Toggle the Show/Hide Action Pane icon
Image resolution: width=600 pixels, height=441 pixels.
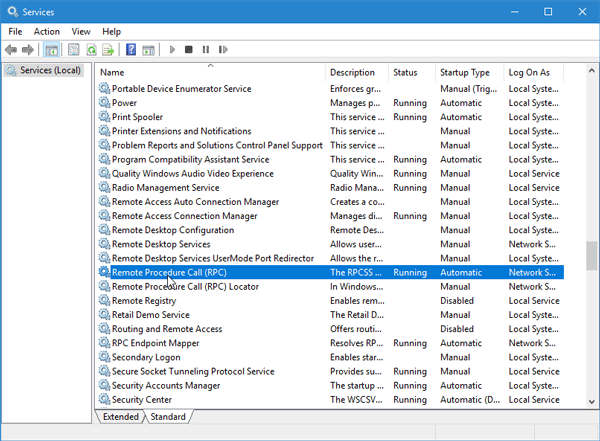pos(148,50)
